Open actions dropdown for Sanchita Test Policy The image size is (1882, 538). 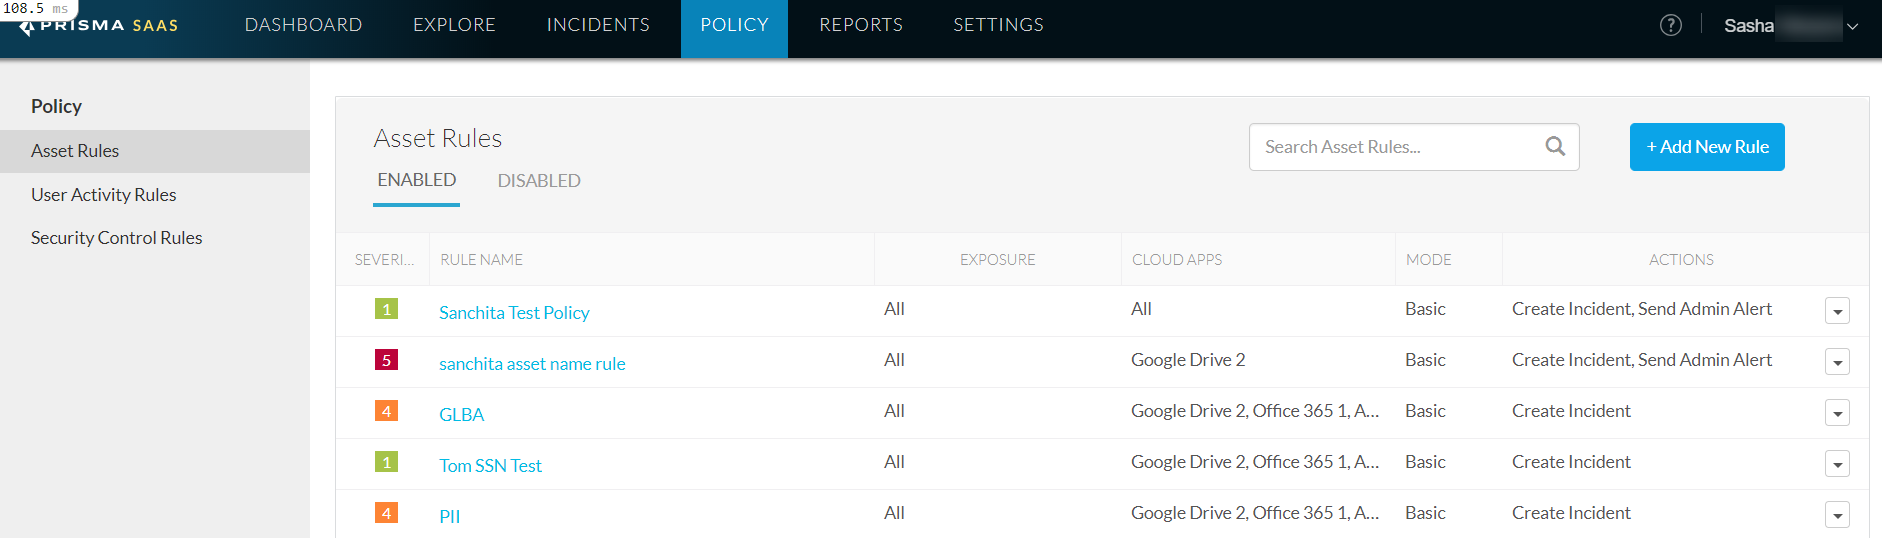coord(1837,311)
